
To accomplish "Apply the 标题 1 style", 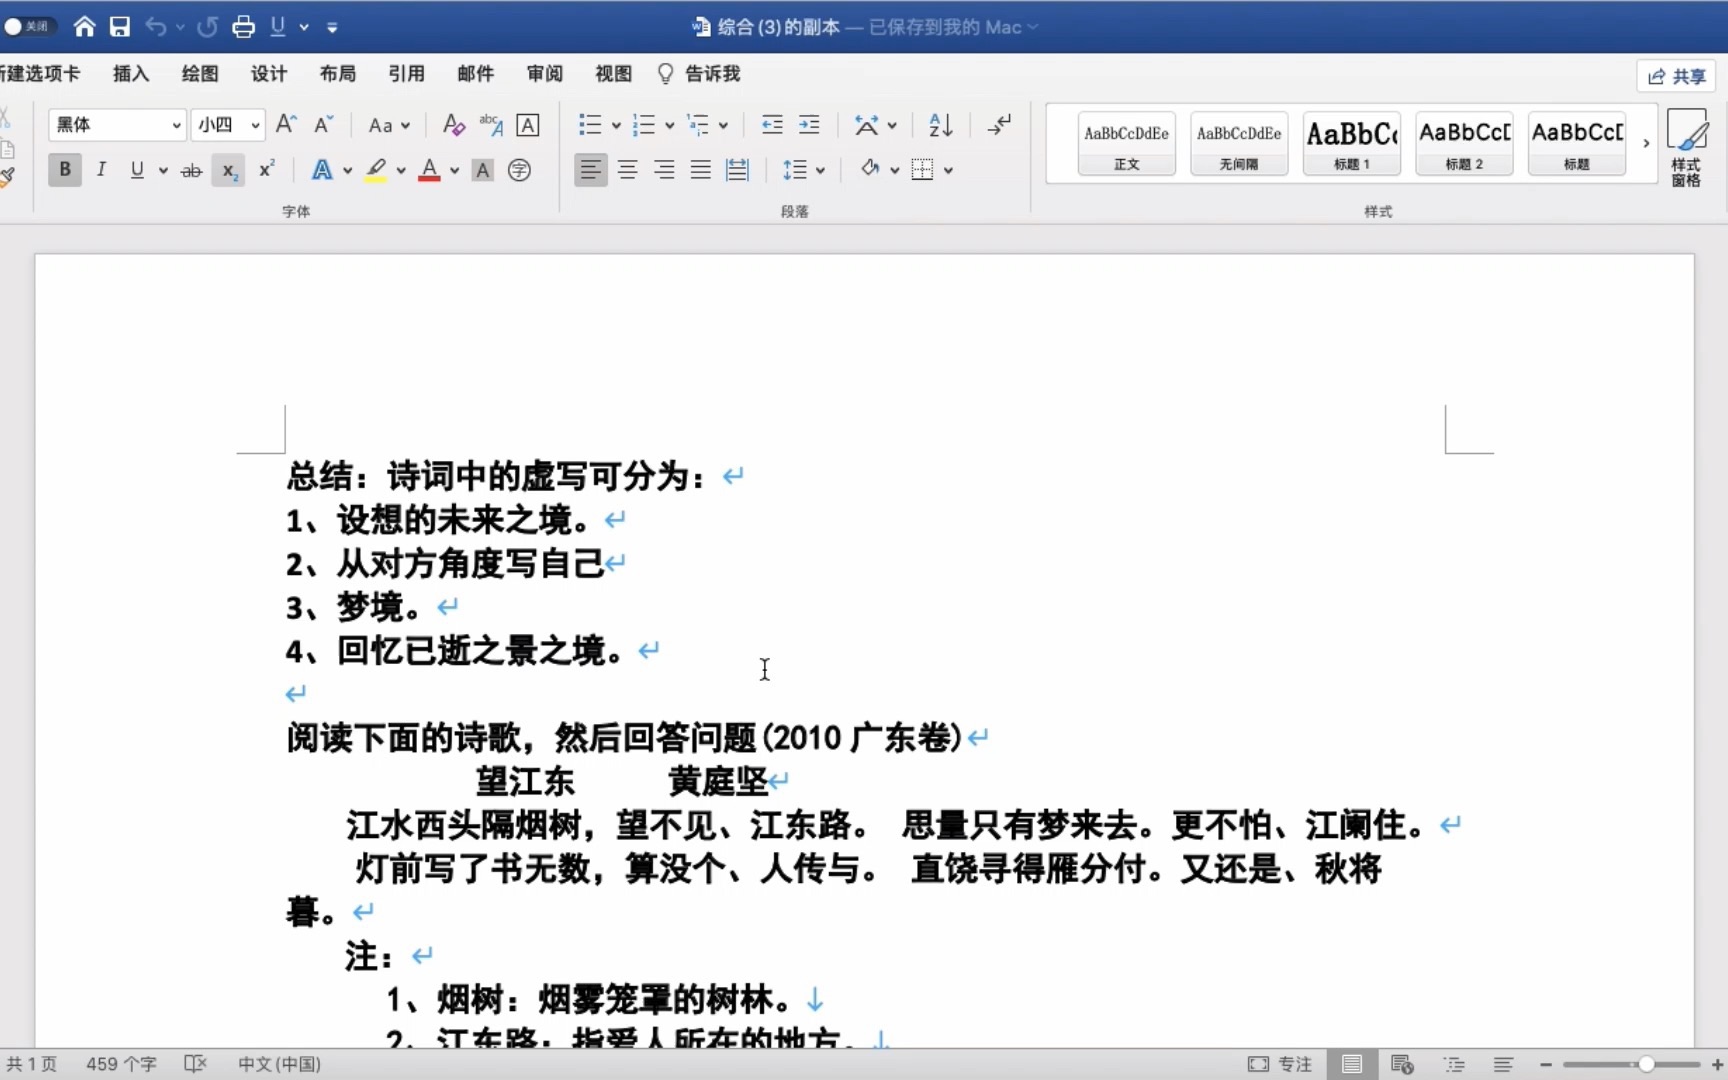I will tap(1352, 143).
